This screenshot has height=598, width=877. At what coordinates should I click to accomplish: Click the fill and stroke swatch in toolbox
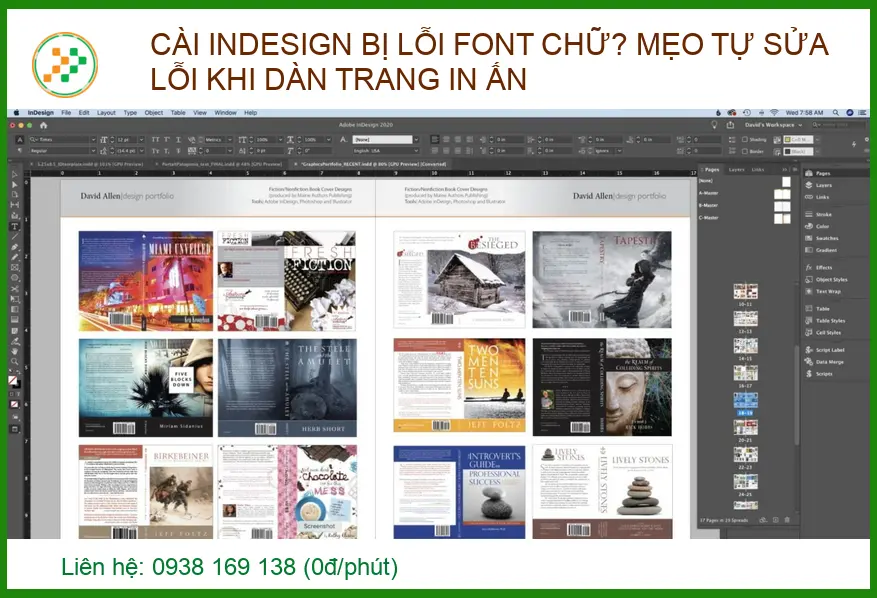point(15,382)
